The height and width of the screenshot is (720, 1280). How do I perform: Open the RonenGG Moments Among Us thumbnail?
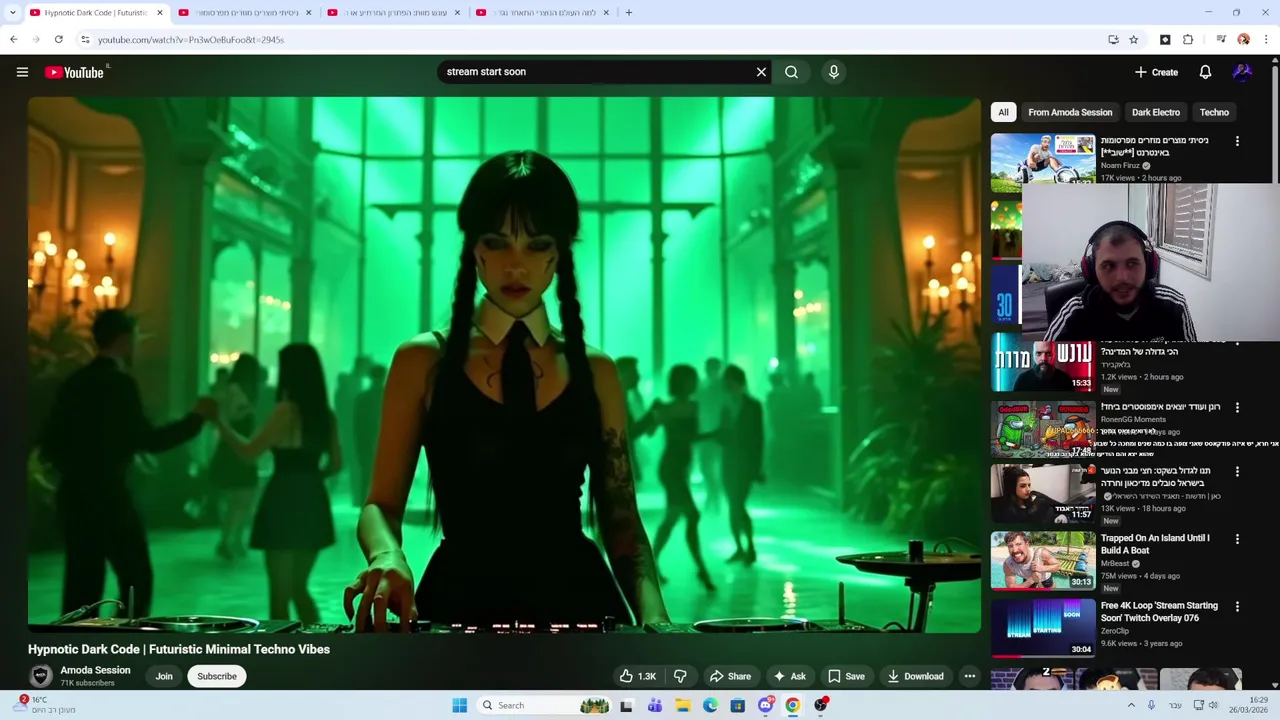coord(1043,430)
